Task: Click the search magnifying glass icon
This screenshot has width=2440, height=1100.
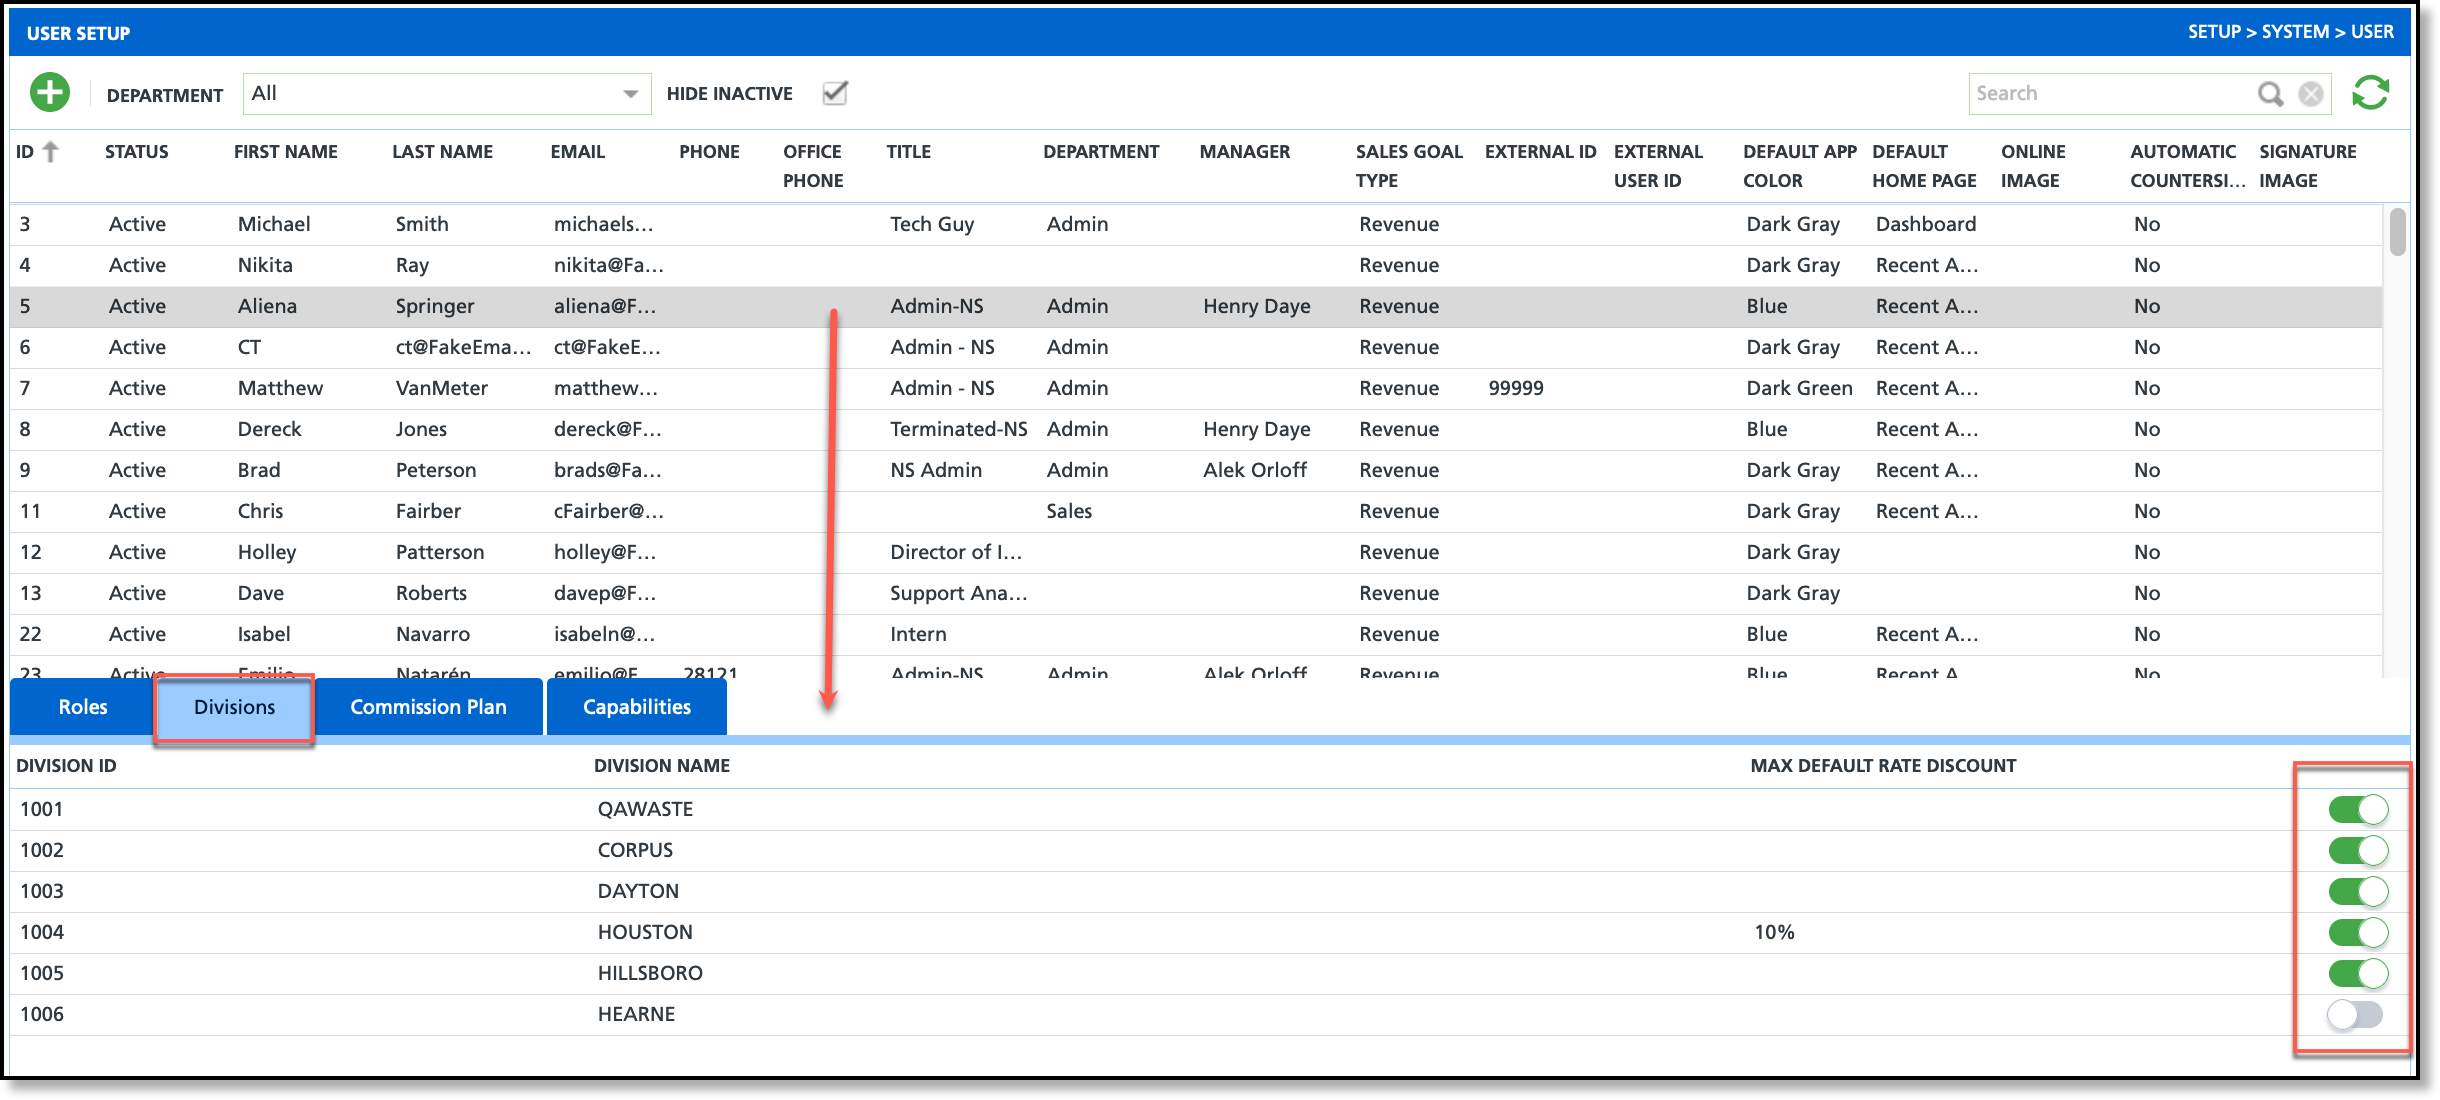Action: pyautogui.click(x=2270, y=94)
